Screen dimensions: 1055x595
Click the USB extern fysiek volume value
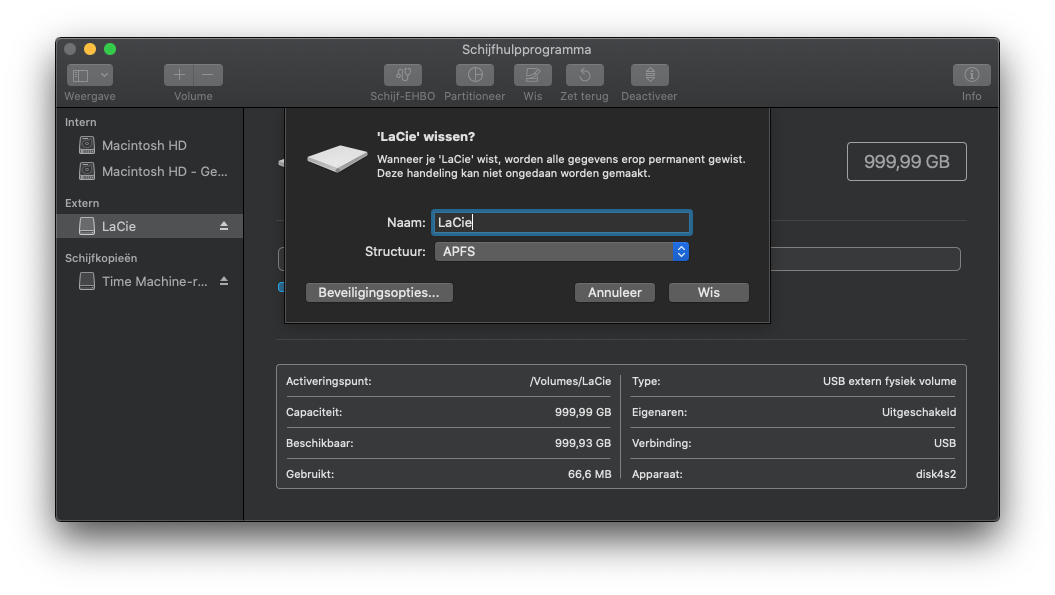889,381
